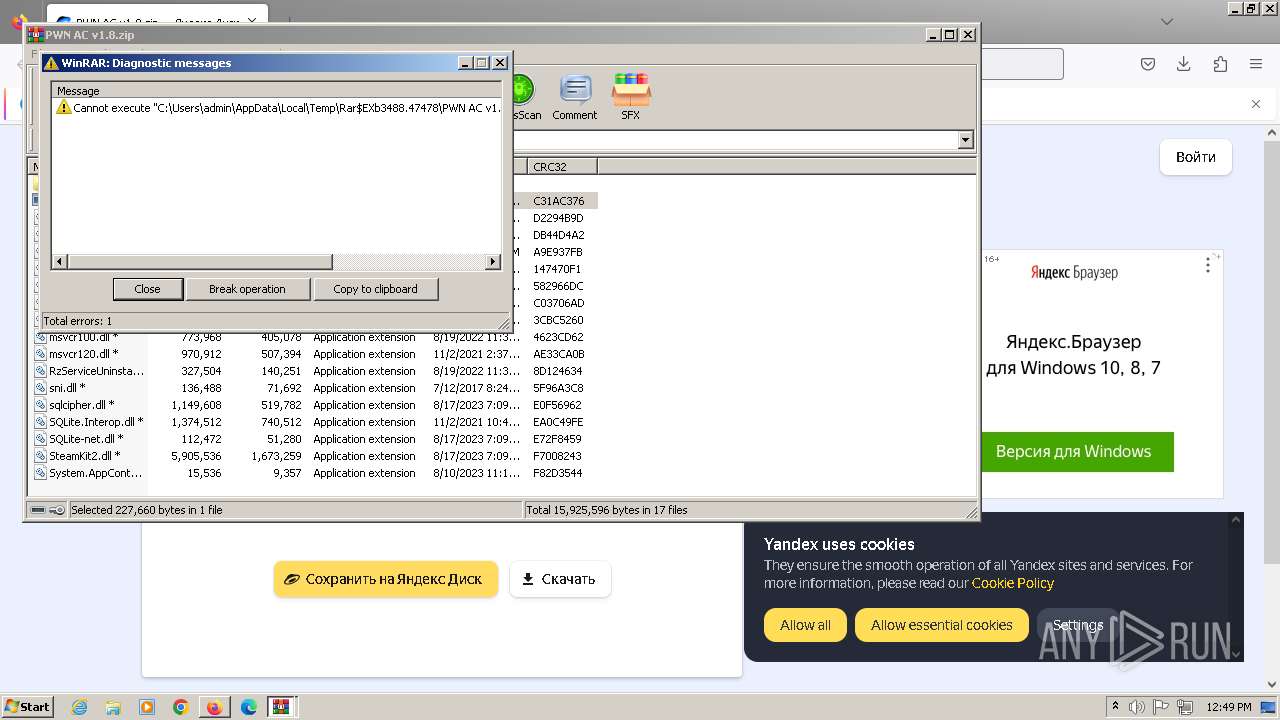Open Windows Explorer from taskbar
This screenshot has width=1280, height=720.
[113, 707]
